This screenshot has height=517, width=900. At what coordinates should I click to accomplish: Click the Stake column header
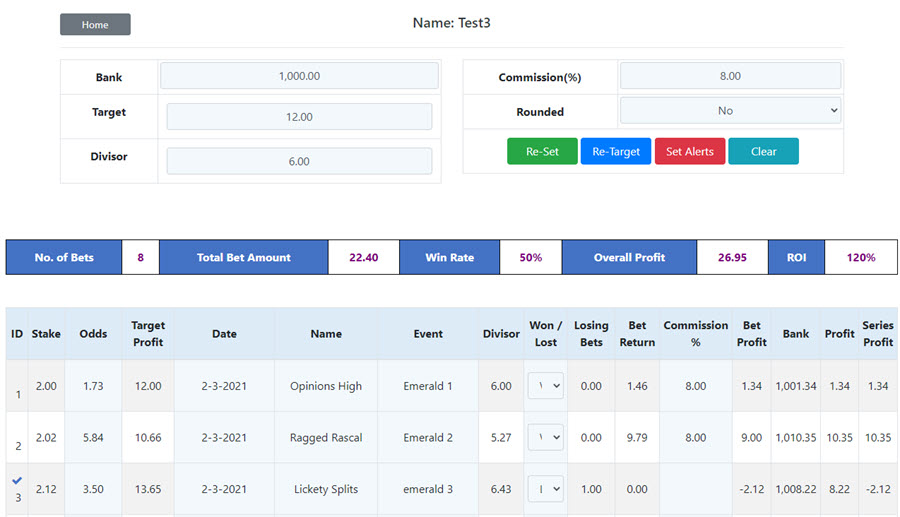(46, 333)
